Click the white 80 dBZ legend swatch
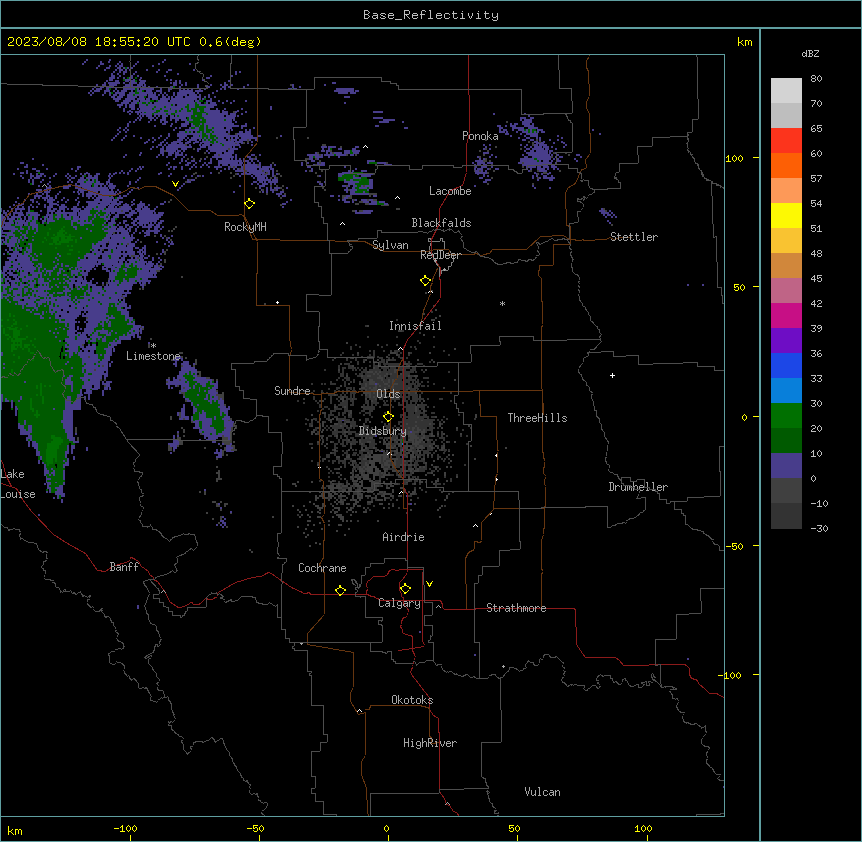 (x=786, y=90)
